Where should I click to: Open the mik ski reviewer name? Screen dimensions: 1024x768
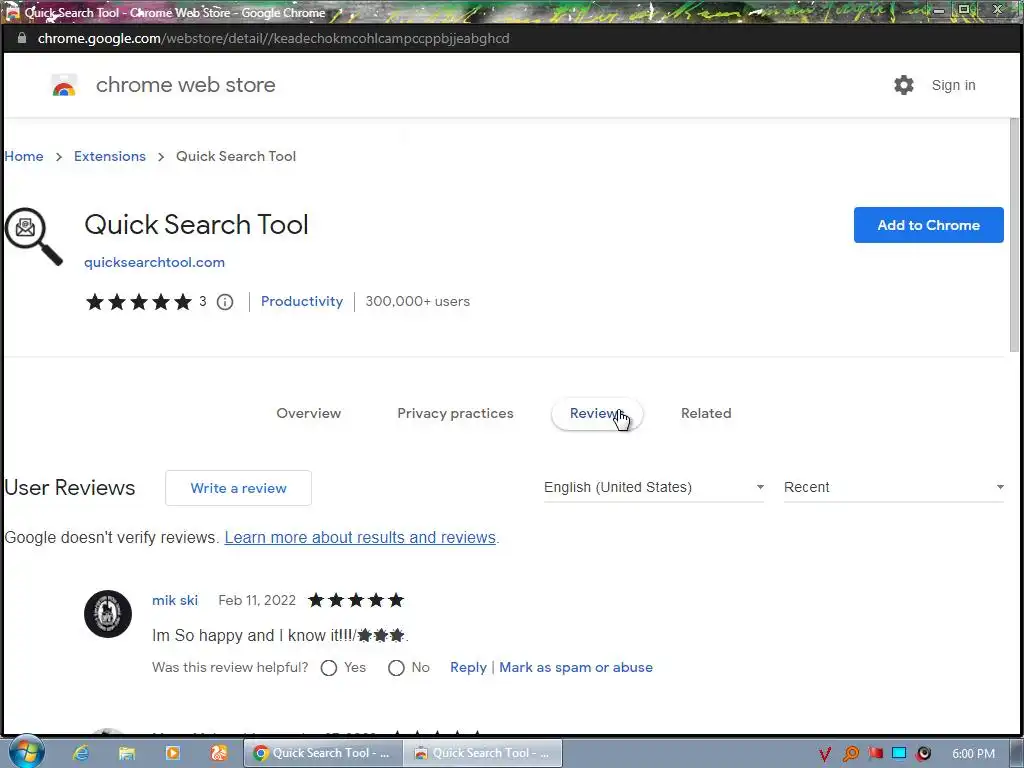175,600
